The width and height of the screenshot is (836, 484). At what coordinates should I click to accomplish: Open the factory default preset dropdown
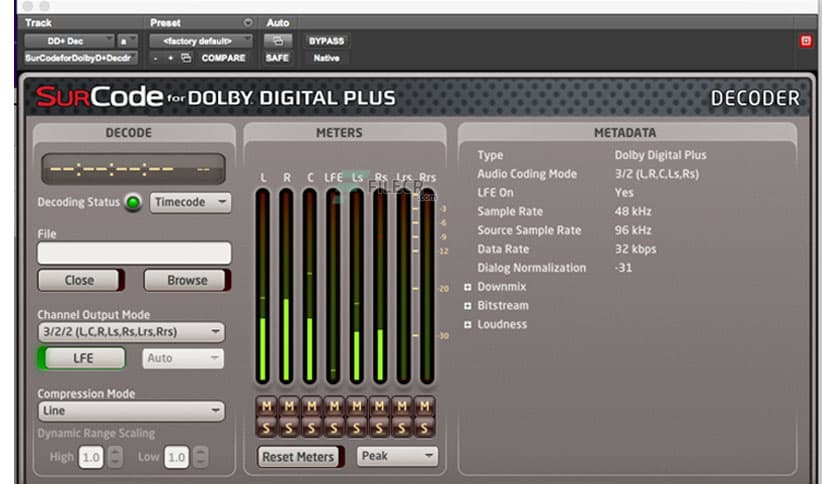point(200,41)
